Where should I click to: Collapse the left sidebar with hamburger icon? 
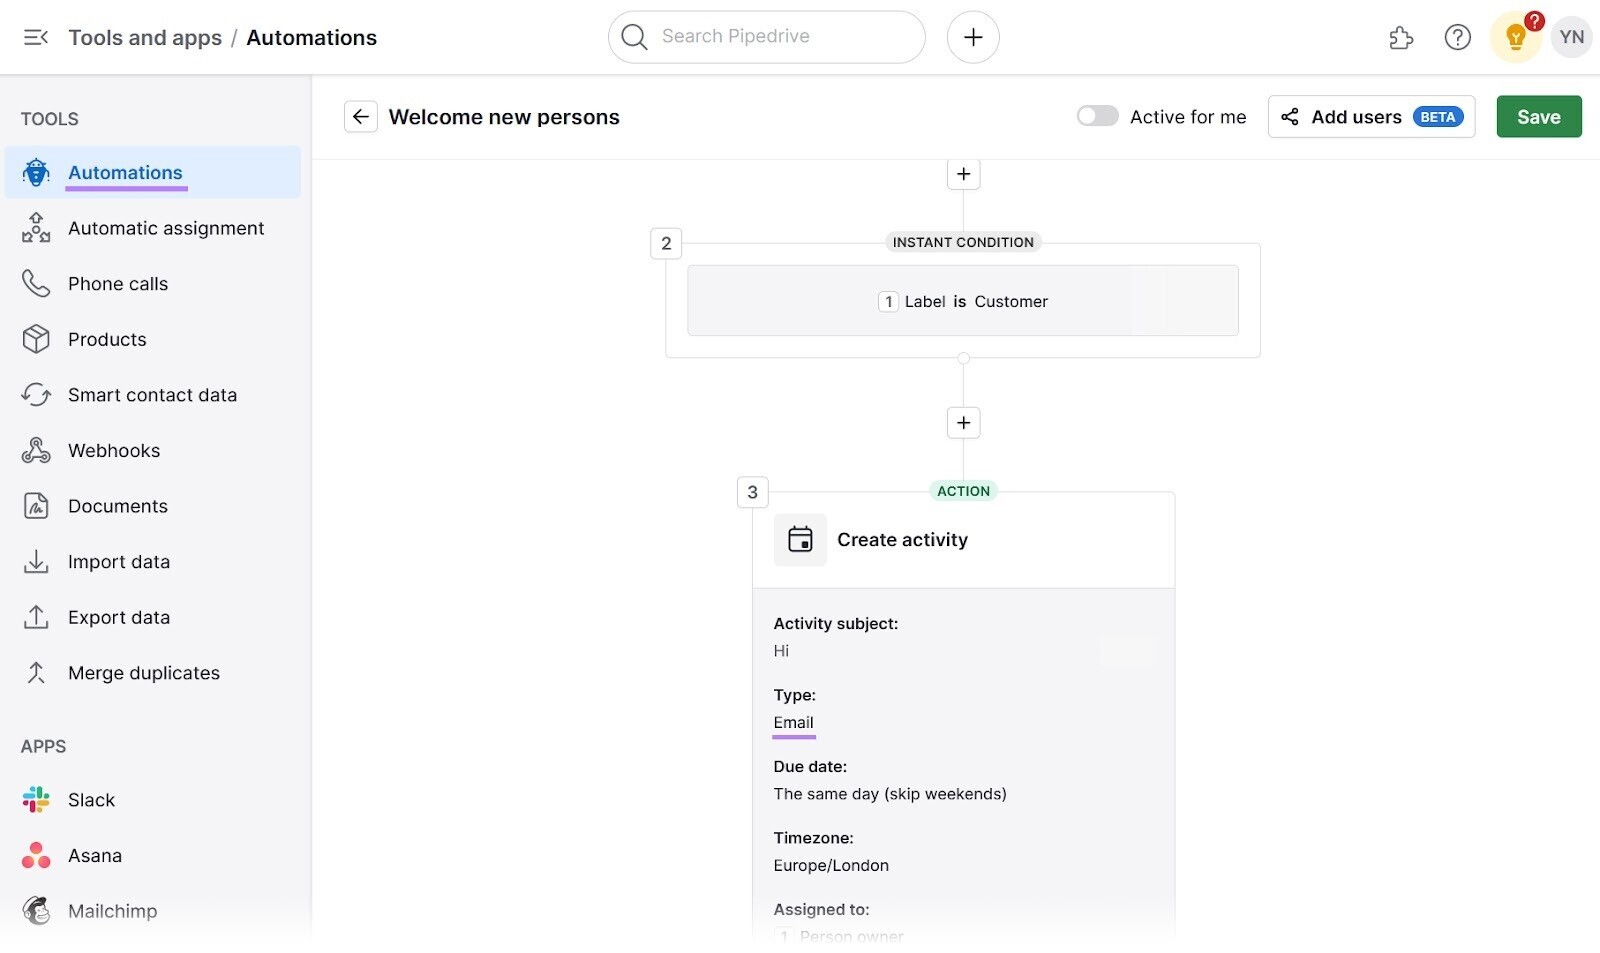point(36,37)
